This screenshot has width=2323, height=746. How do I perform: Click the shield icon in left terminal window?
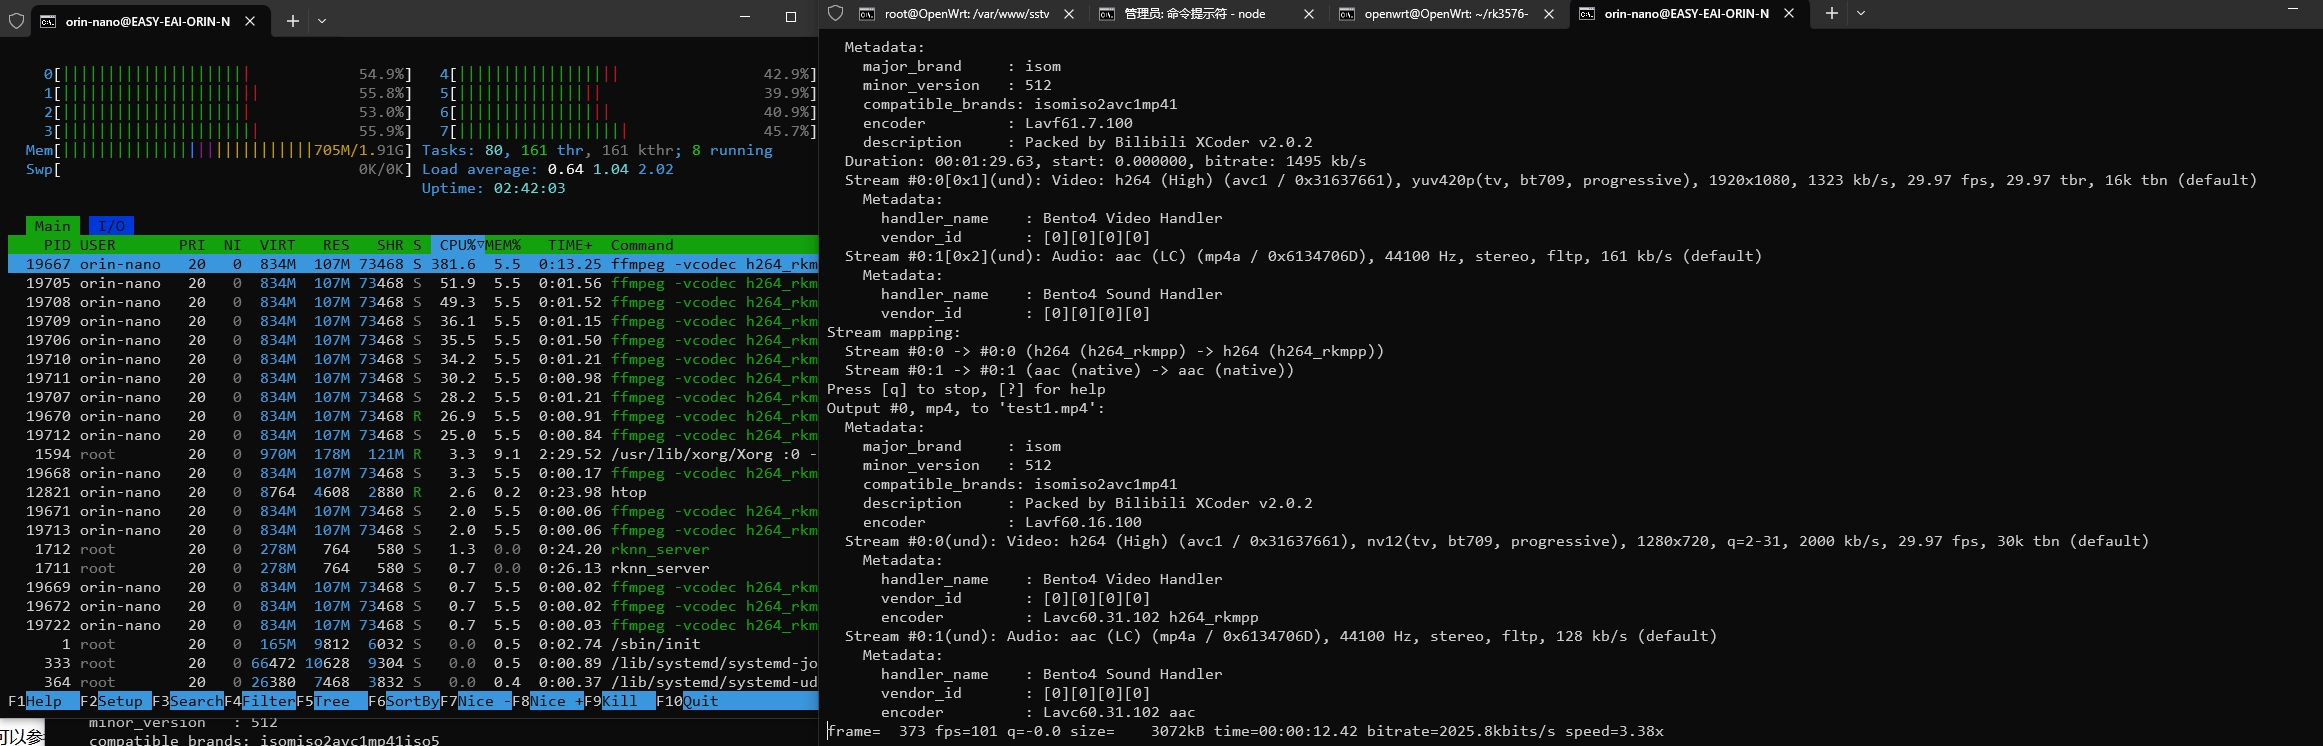click(16, 20)
